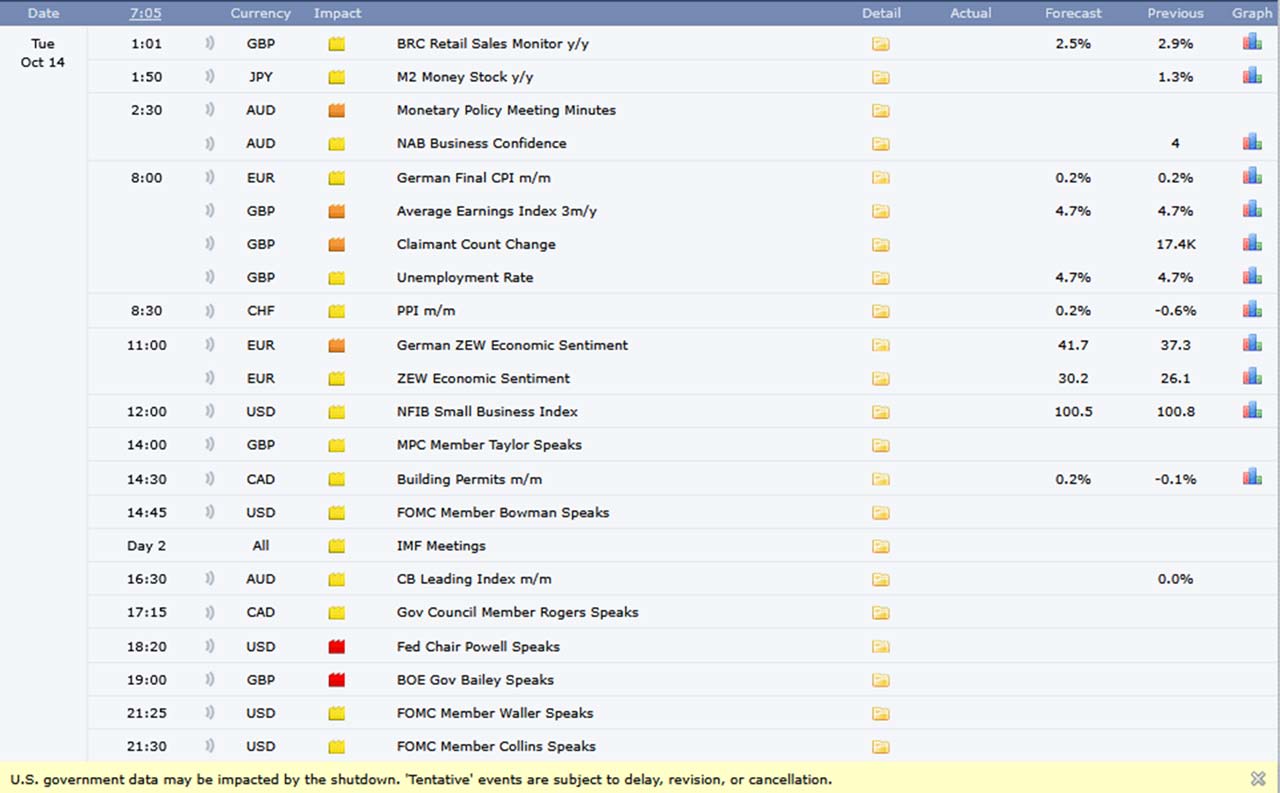Click the 7:05 time link in header
The image size is (1280, 793).
(146, 13)
